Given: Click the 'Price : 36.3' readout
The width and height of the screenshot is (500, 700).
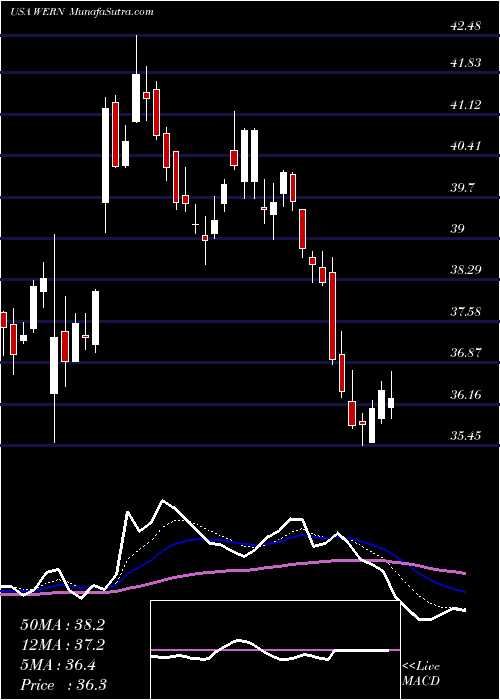Looking at the screenshot, I should 62,685.
